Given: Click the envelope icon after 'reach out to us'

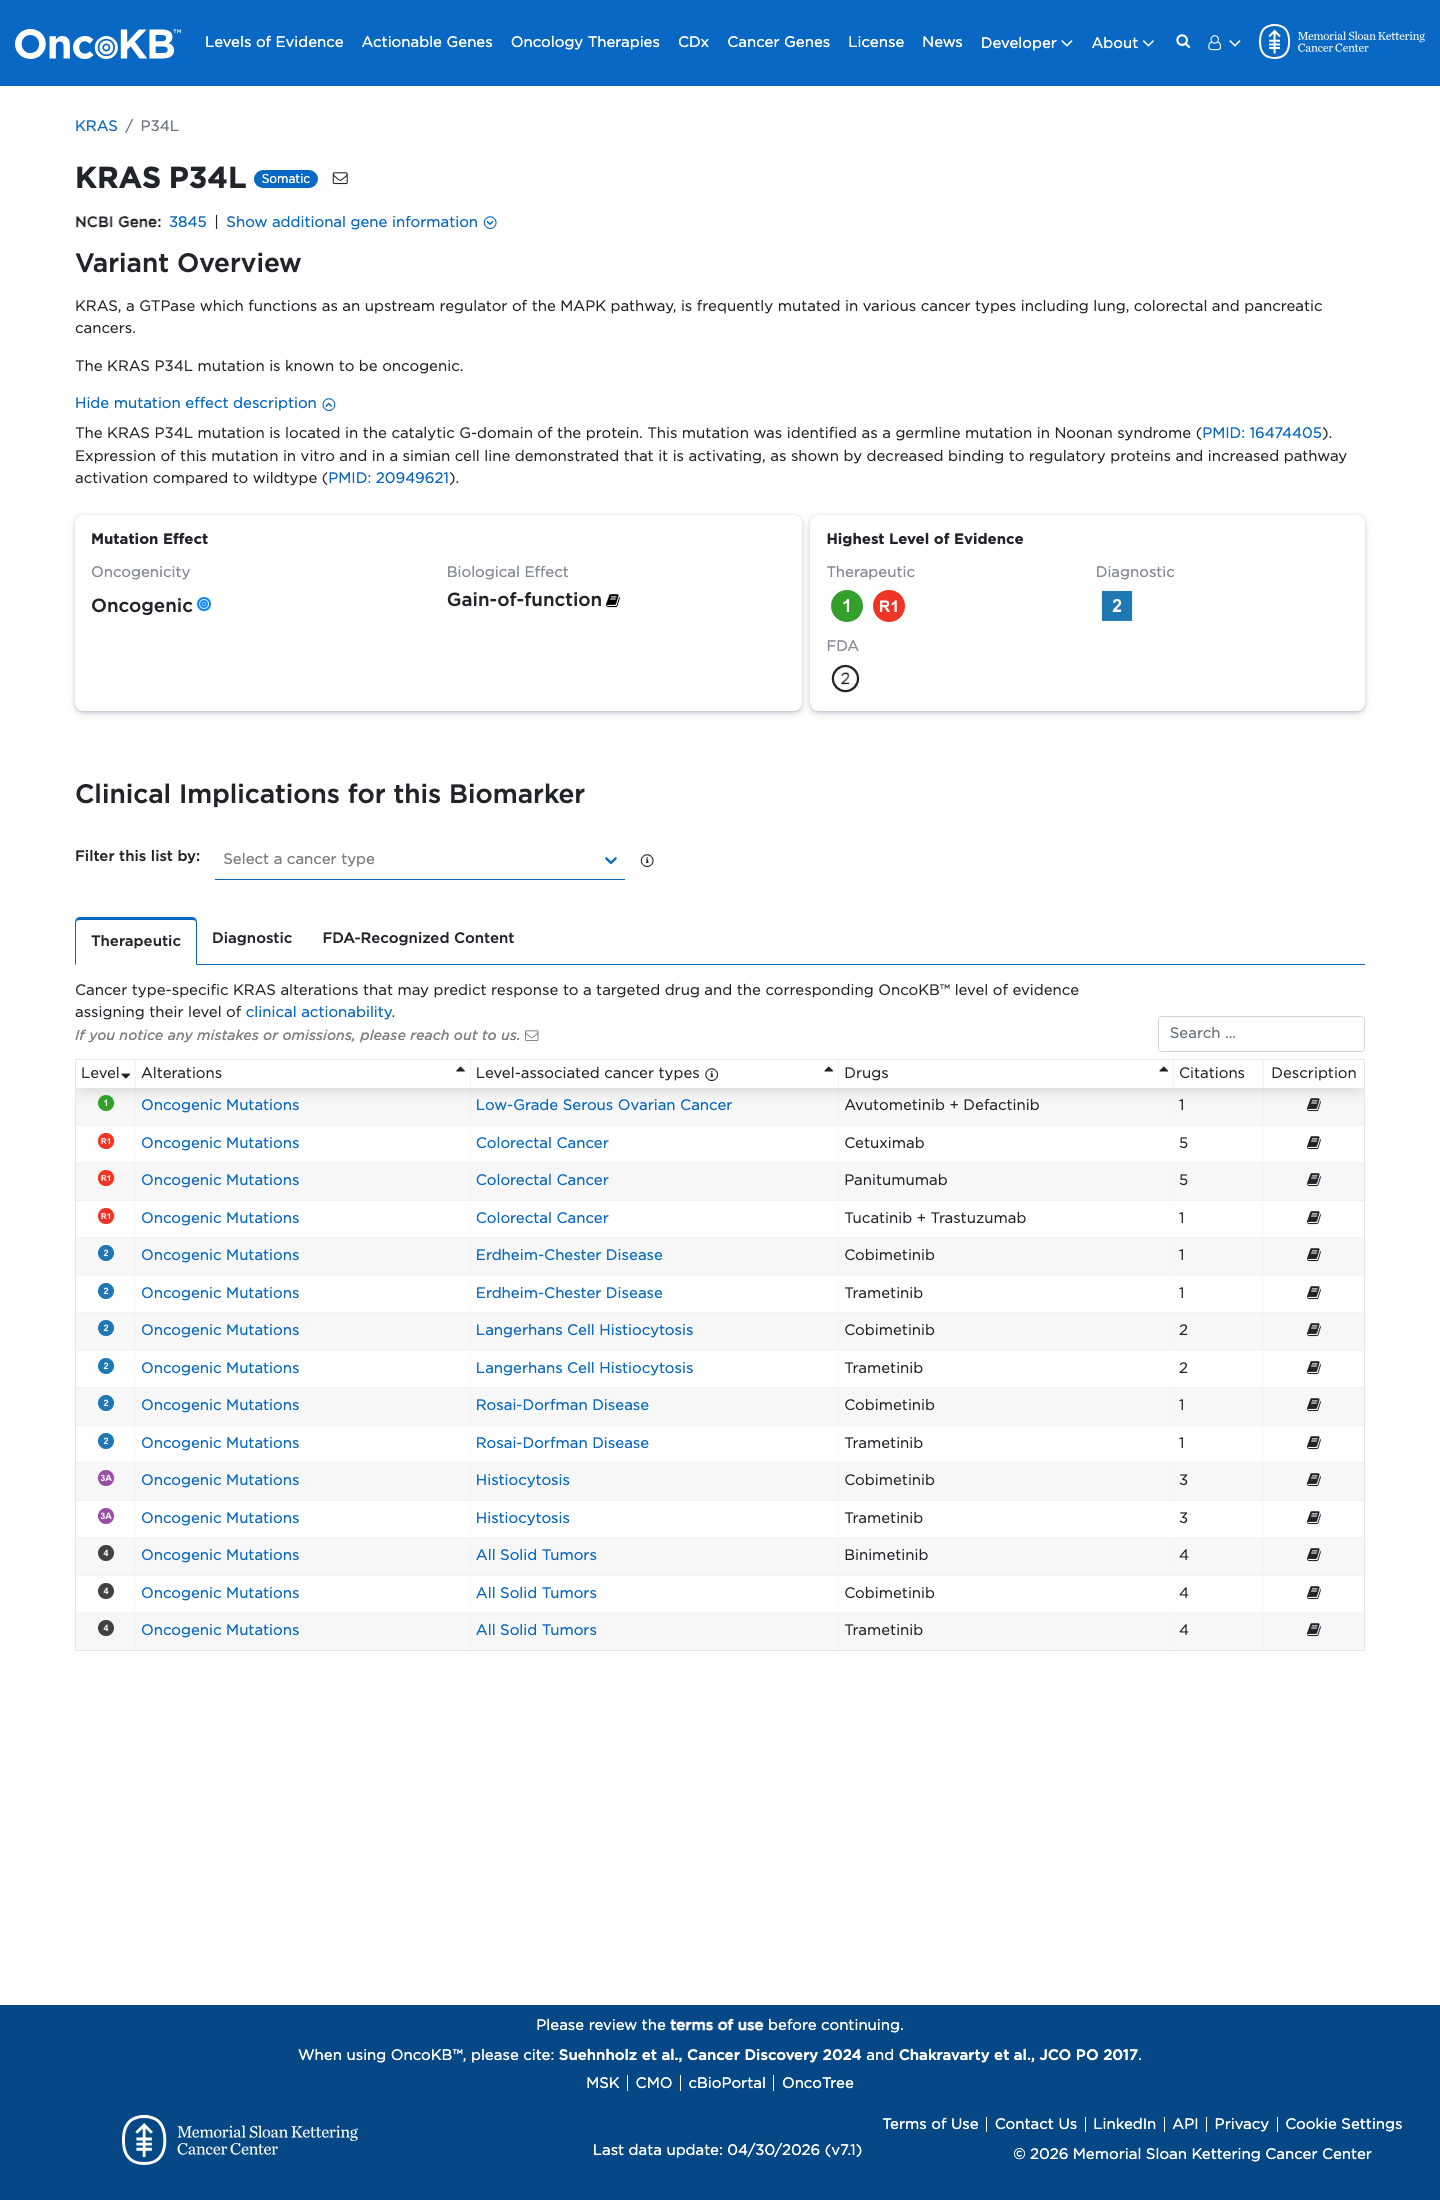Looking at the screenshot, I should coord(532,1035).
